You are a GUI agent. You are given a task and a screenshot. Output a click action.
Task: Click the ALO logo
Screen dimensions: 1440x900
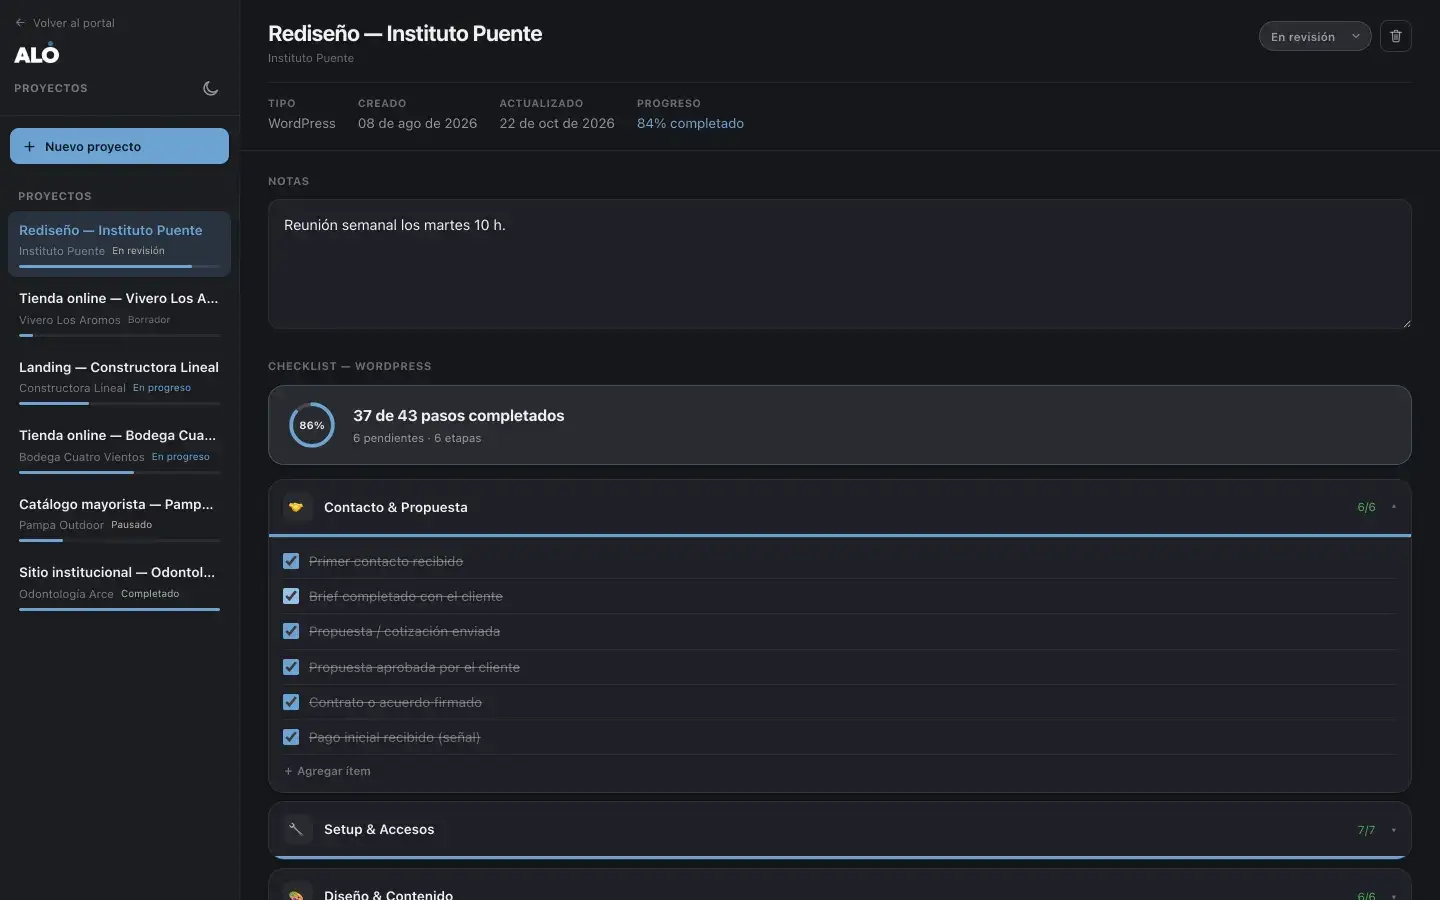(37, 54)
